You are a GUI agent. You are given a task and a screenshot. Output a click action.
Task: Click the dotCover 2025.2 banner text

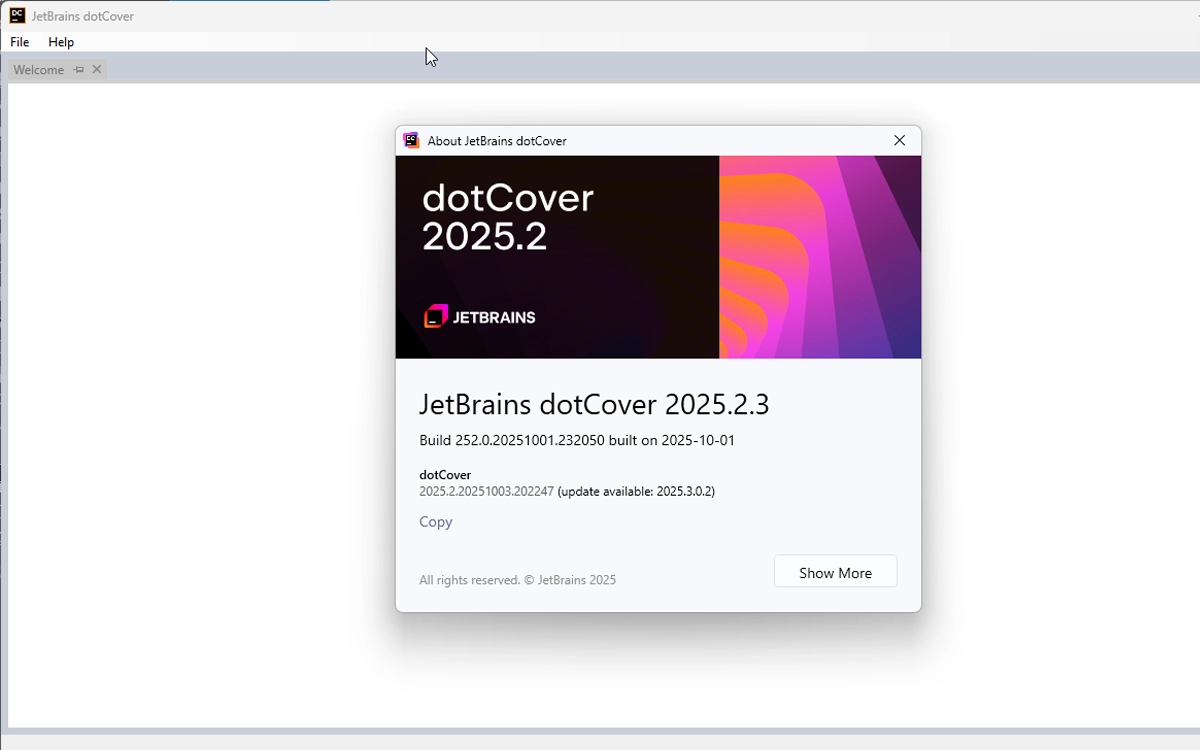tap(508, 217)
